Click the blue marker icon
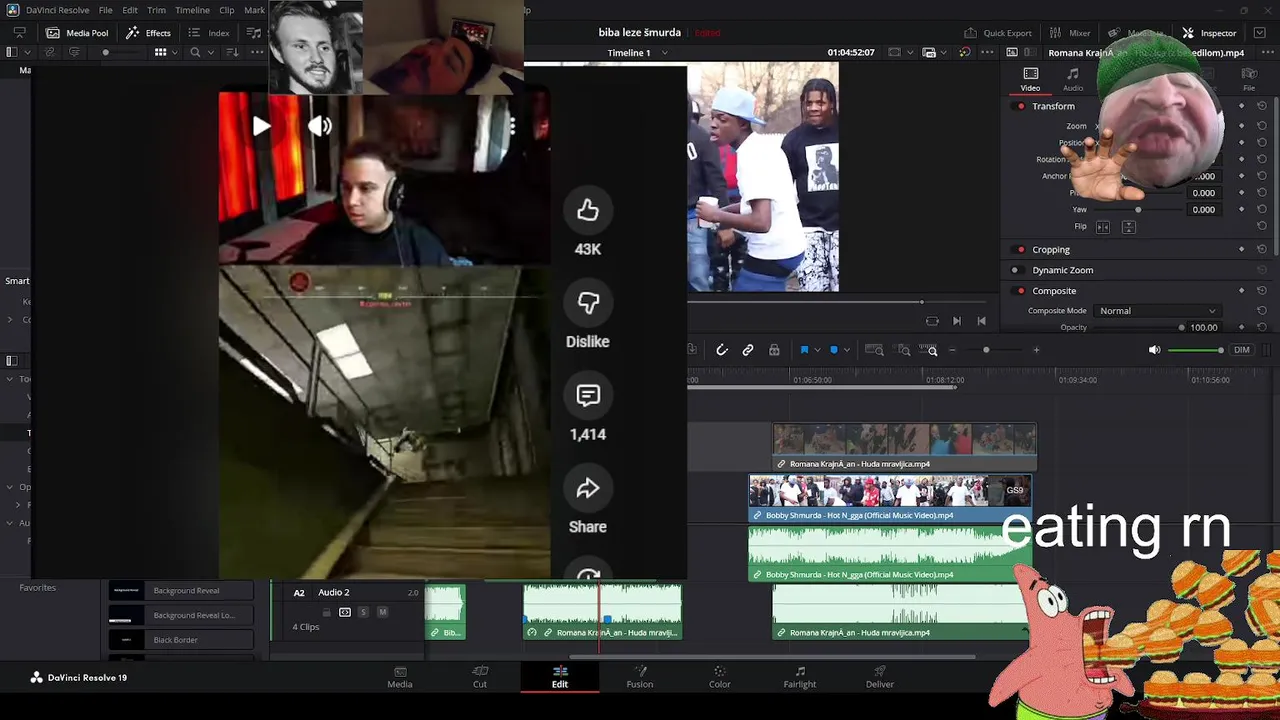 834,350
